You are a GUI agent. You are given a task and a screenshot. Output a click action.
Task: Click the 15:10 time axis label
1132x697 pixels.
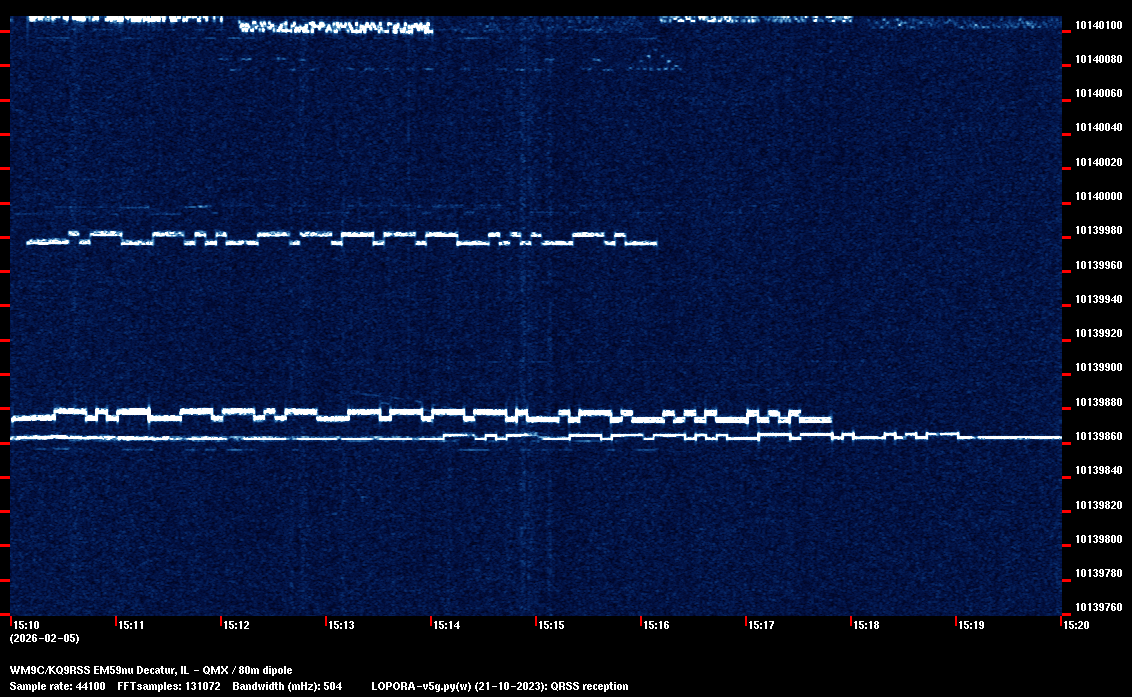(24, 625)
